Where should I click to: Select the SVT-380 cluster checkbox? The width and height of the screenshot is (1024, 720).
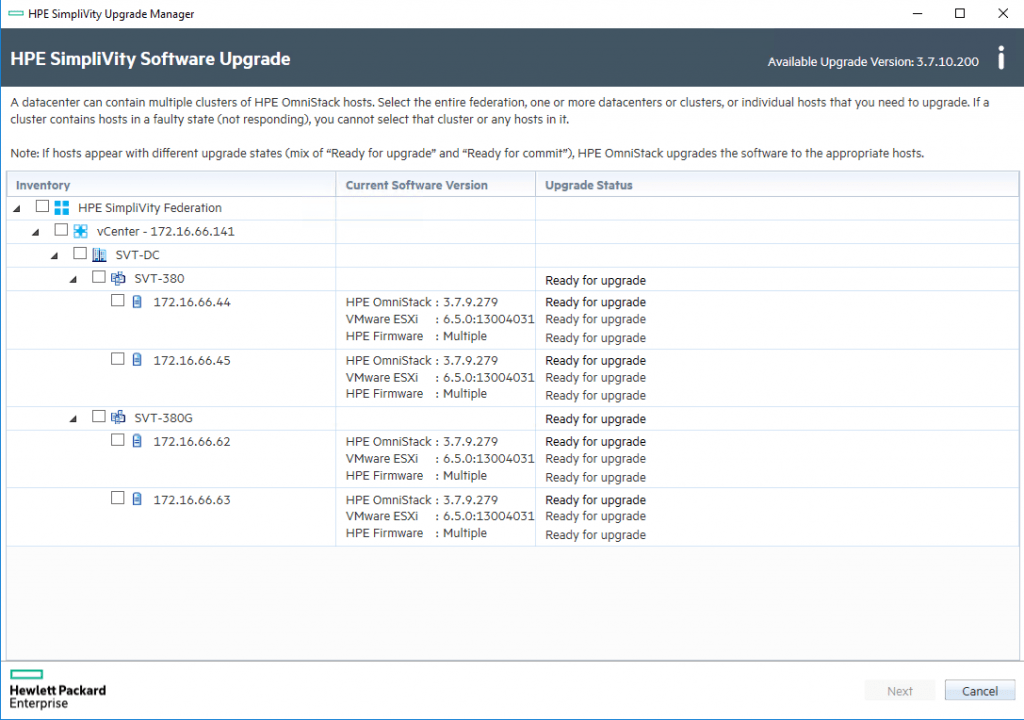pyautogui.click(x=99, y=278)
